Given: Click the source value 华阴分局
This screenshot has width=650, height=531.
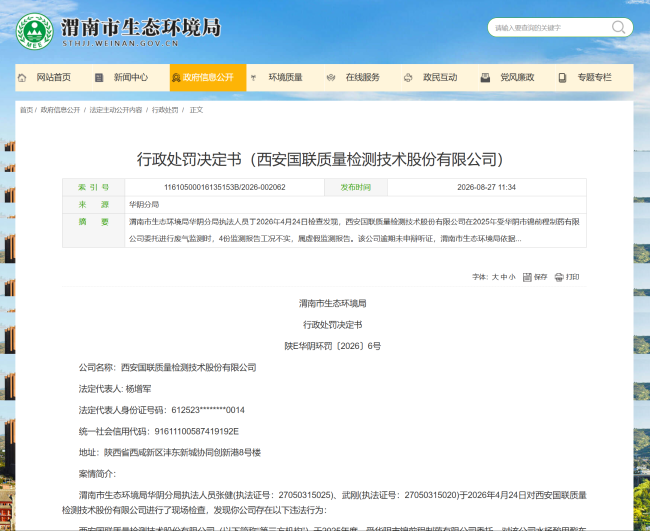Looking at the screenshot, I should coord(144,204).
